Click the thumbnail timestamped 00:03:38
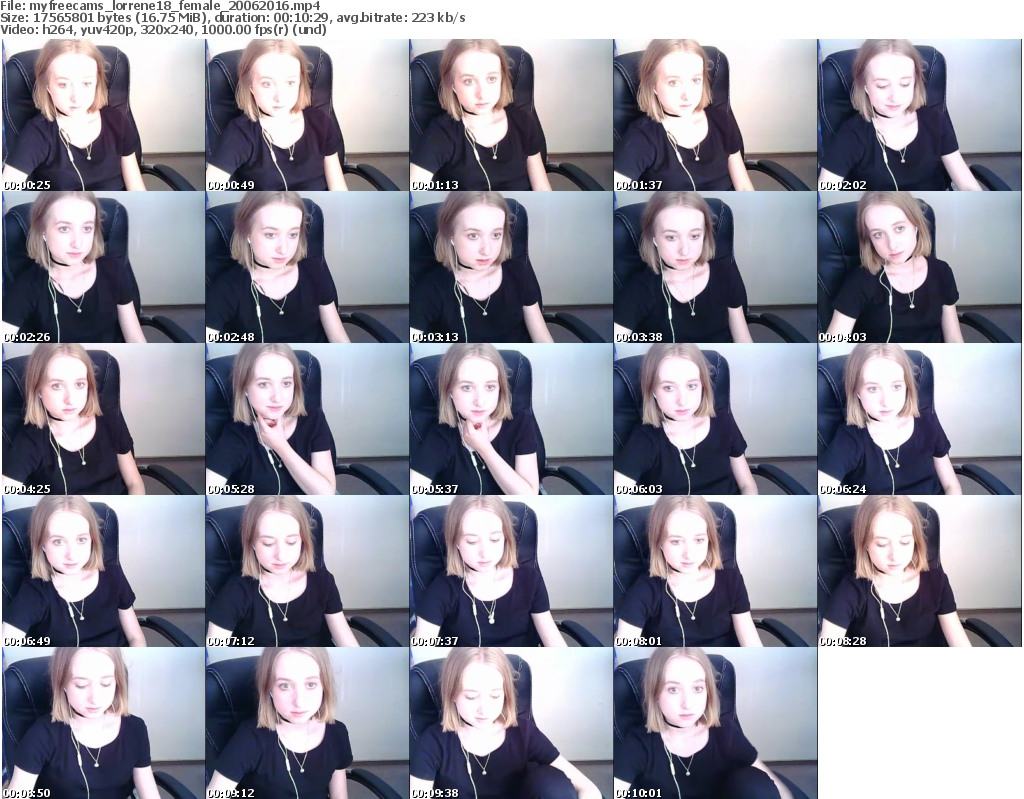The height and width of the screenshot is (799, 1024). coord(714,267)
